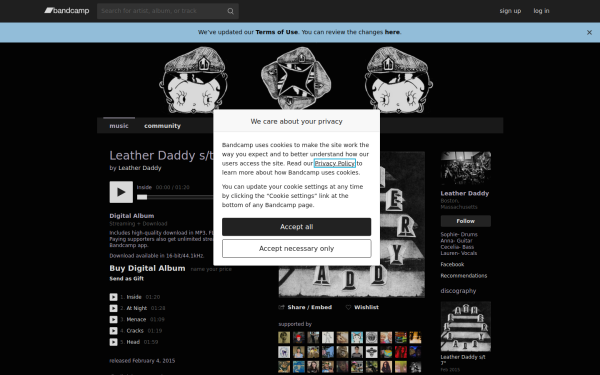Focus the artist, album, or track search field
The height and width of the screenshot is (375, 600).
168,11
